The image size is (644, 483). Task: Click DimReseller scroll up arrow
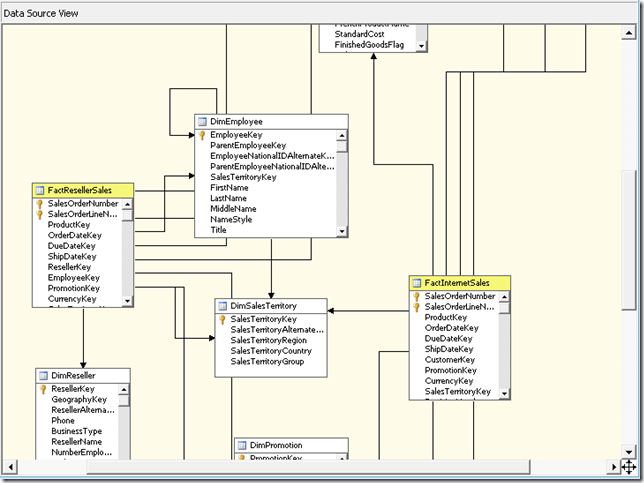(x=124, y=389)
